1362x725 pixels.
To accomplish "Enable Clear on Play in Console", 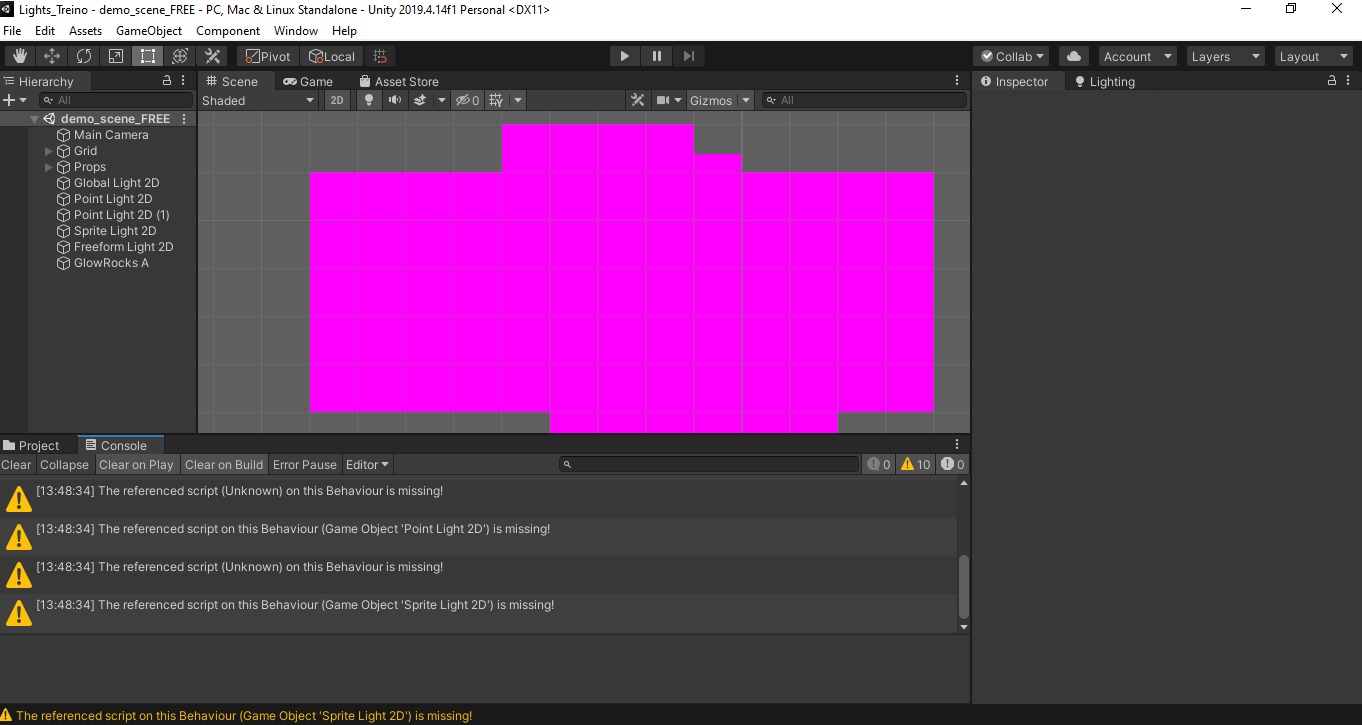I will [x=136, y=465].
